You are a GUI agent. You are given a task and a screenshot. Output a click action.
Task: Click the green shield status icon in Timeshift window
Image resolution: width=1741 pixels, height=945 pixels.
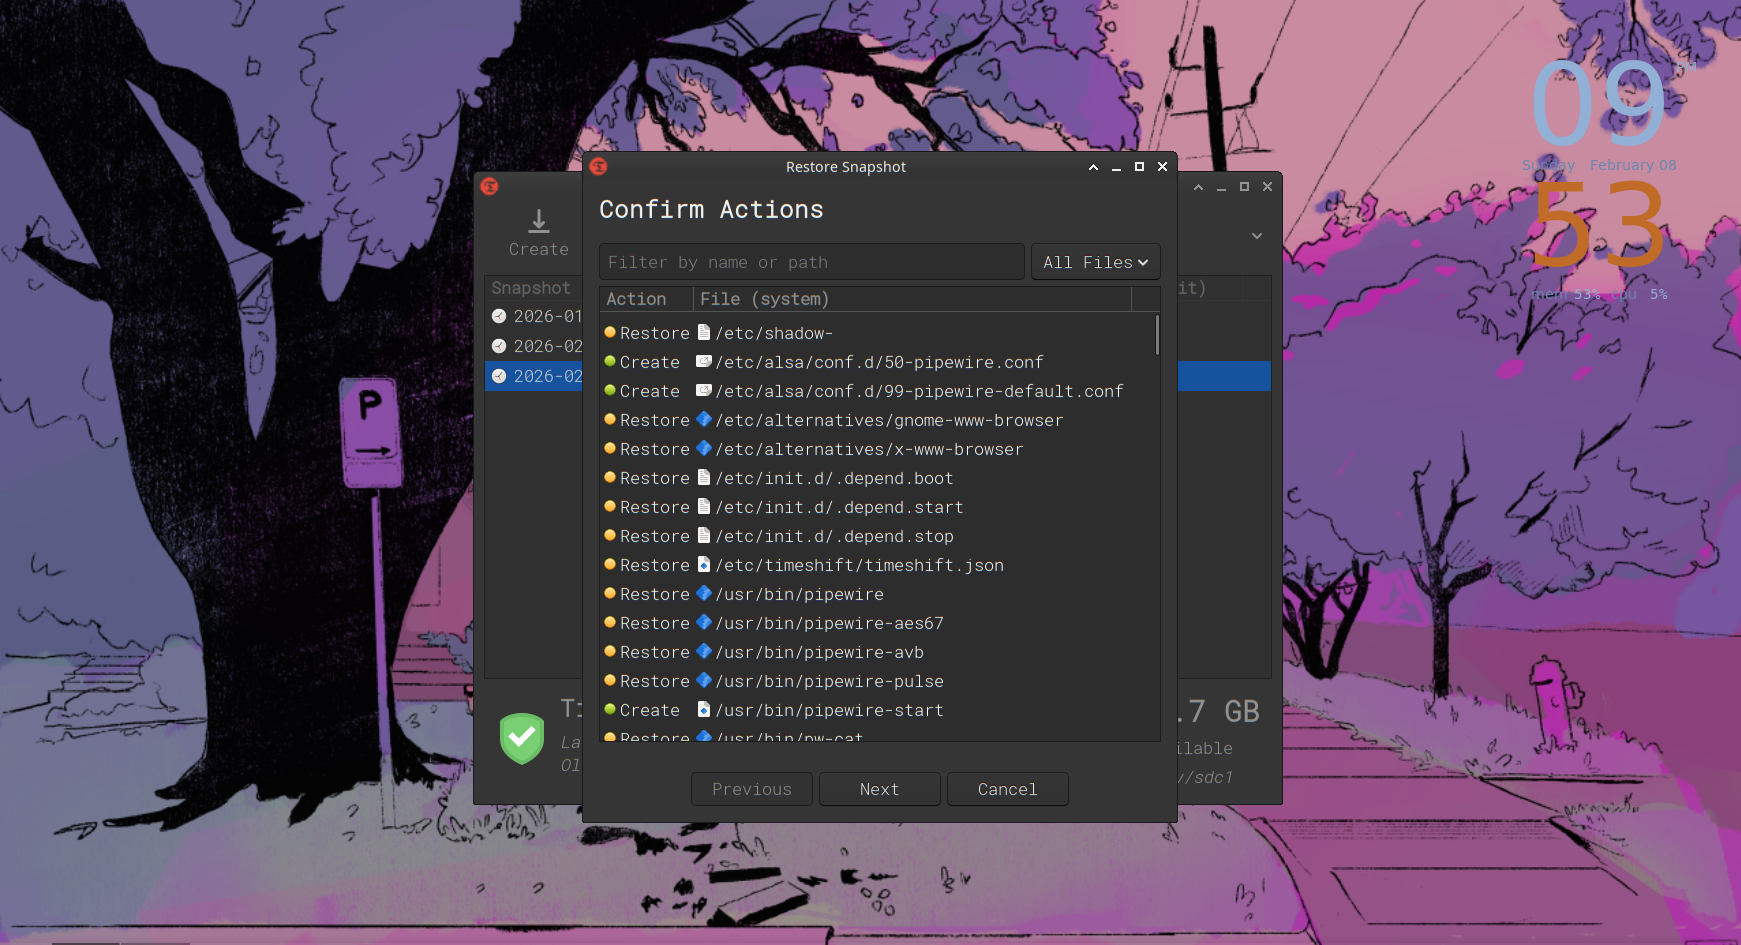point(522,738)
